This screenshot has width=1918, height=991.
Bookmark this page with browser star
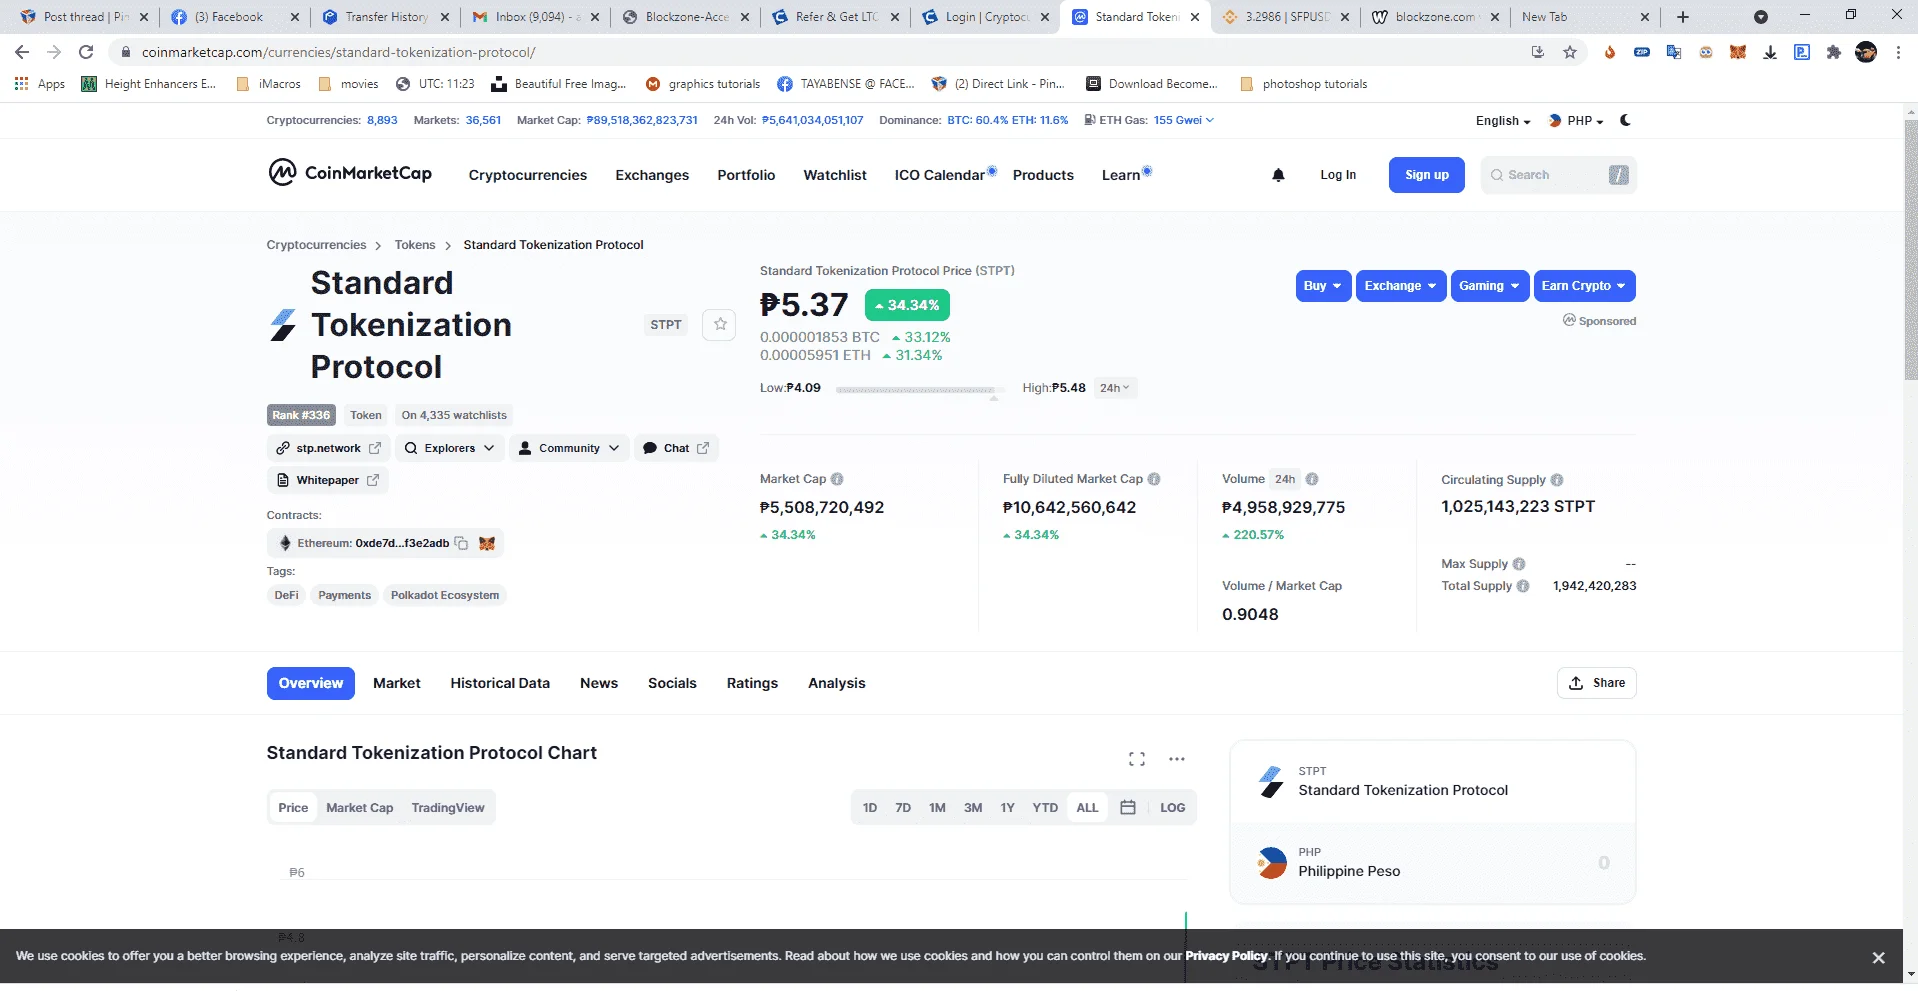click(1570, 52)
